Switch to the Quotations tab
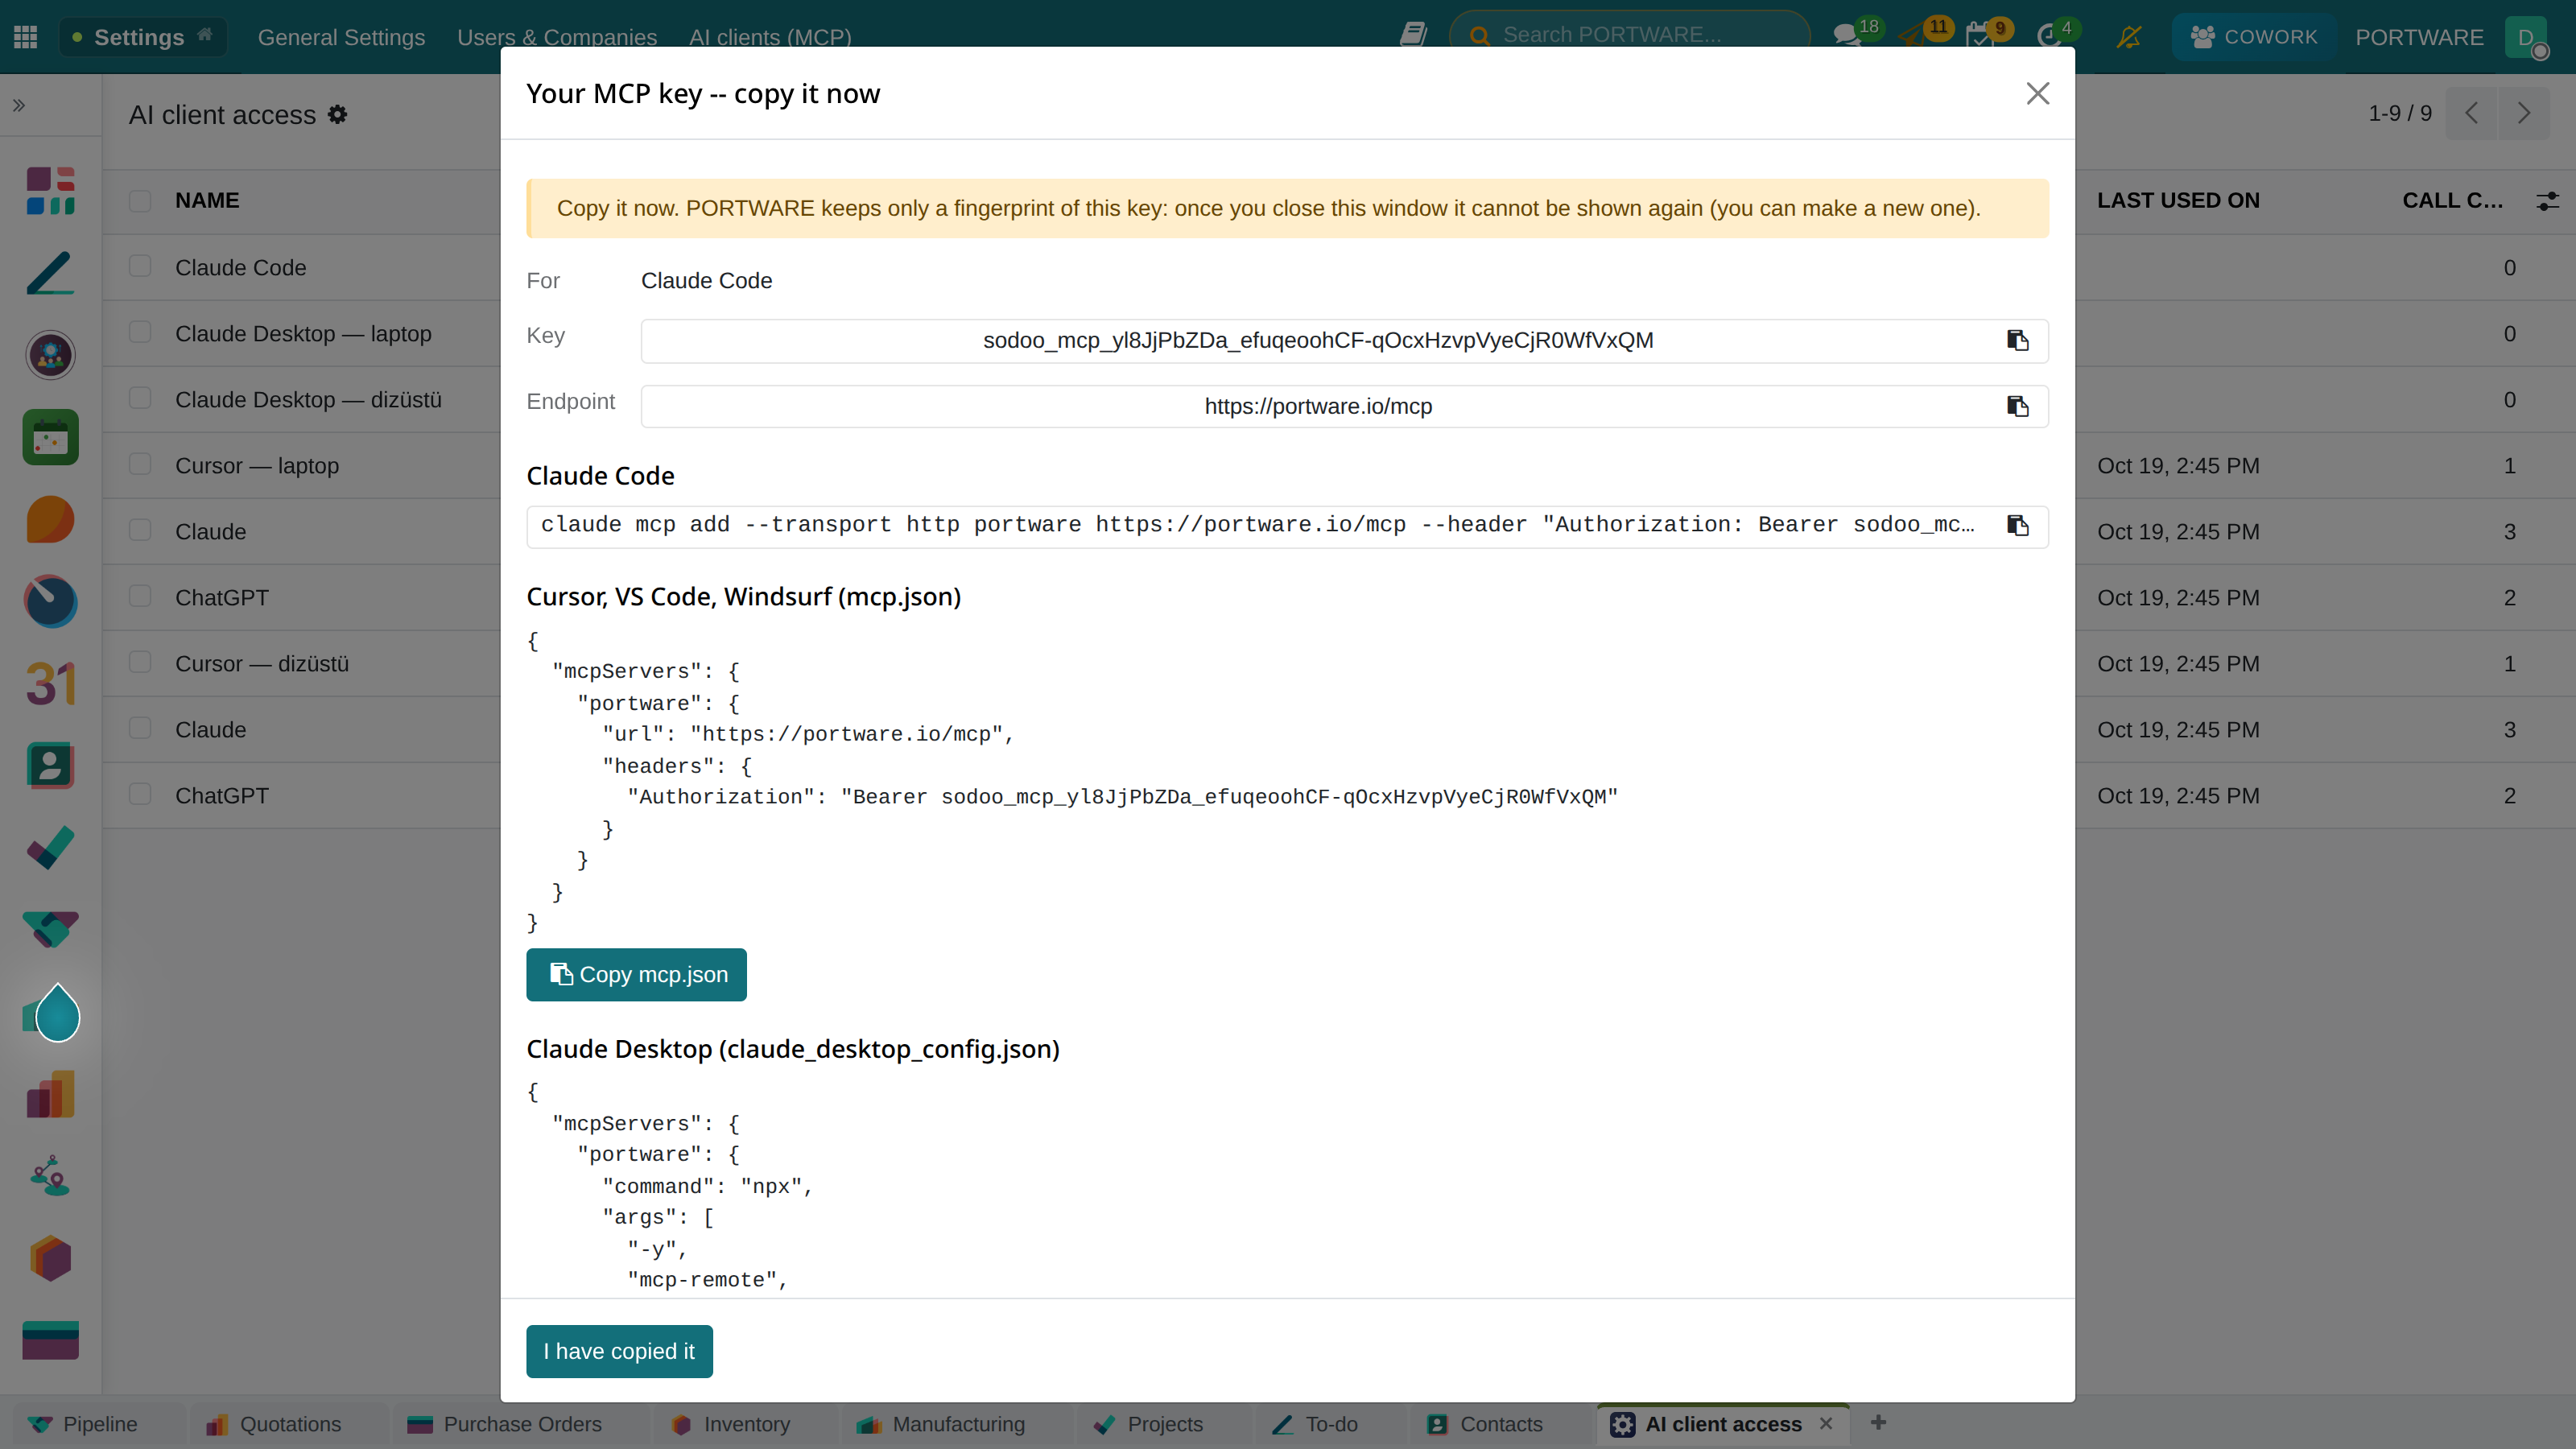 pyautogui.click(x=289, y=1424)
